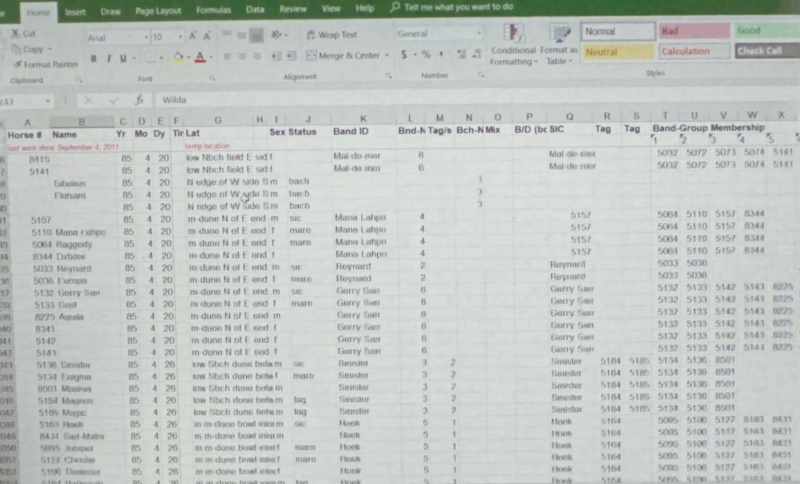Confirm formula entry with checkmark icon

113,100
